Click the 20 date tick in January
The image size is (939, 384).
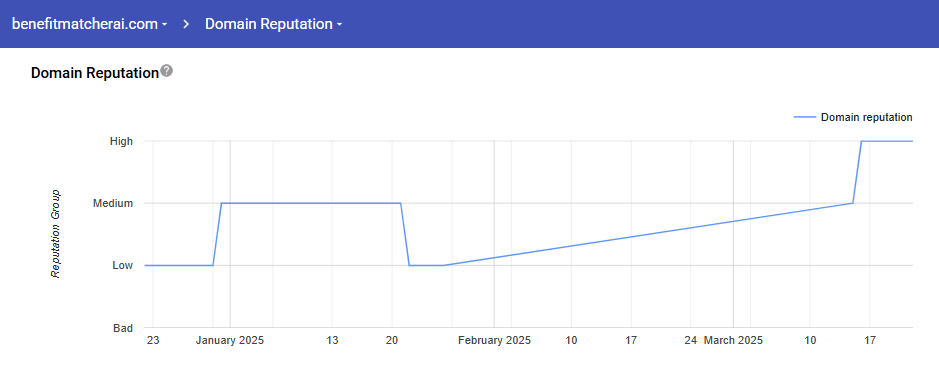[x=392, y=341]
